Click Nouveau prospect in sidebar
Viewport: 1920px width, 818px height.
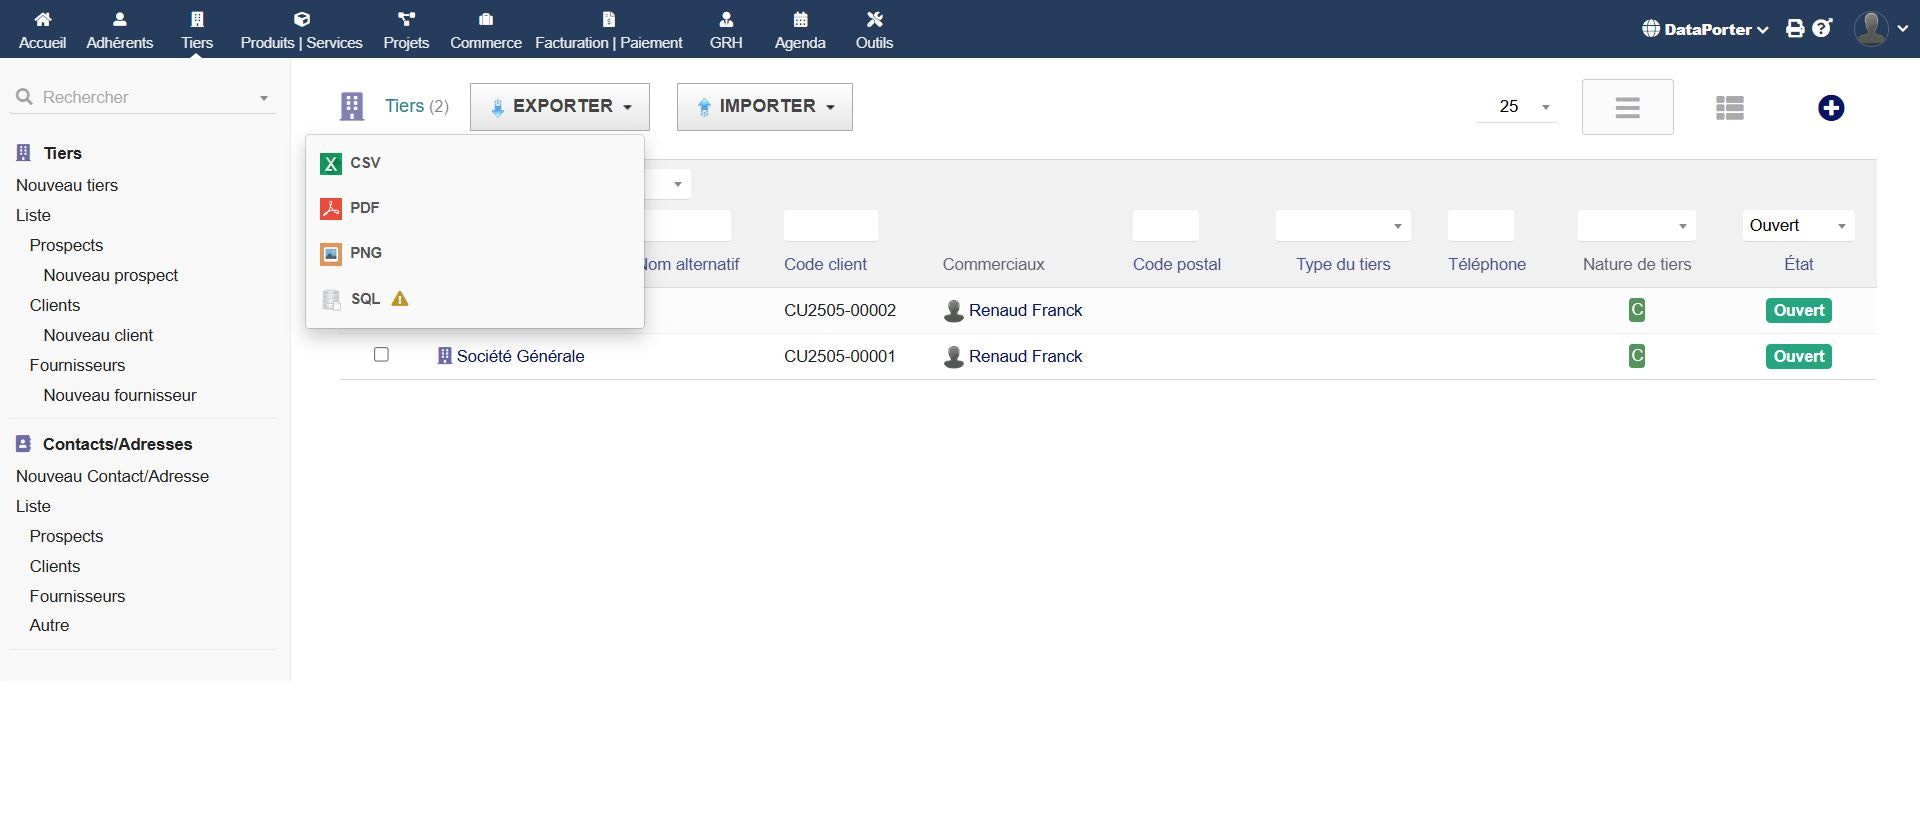(110, 275)
